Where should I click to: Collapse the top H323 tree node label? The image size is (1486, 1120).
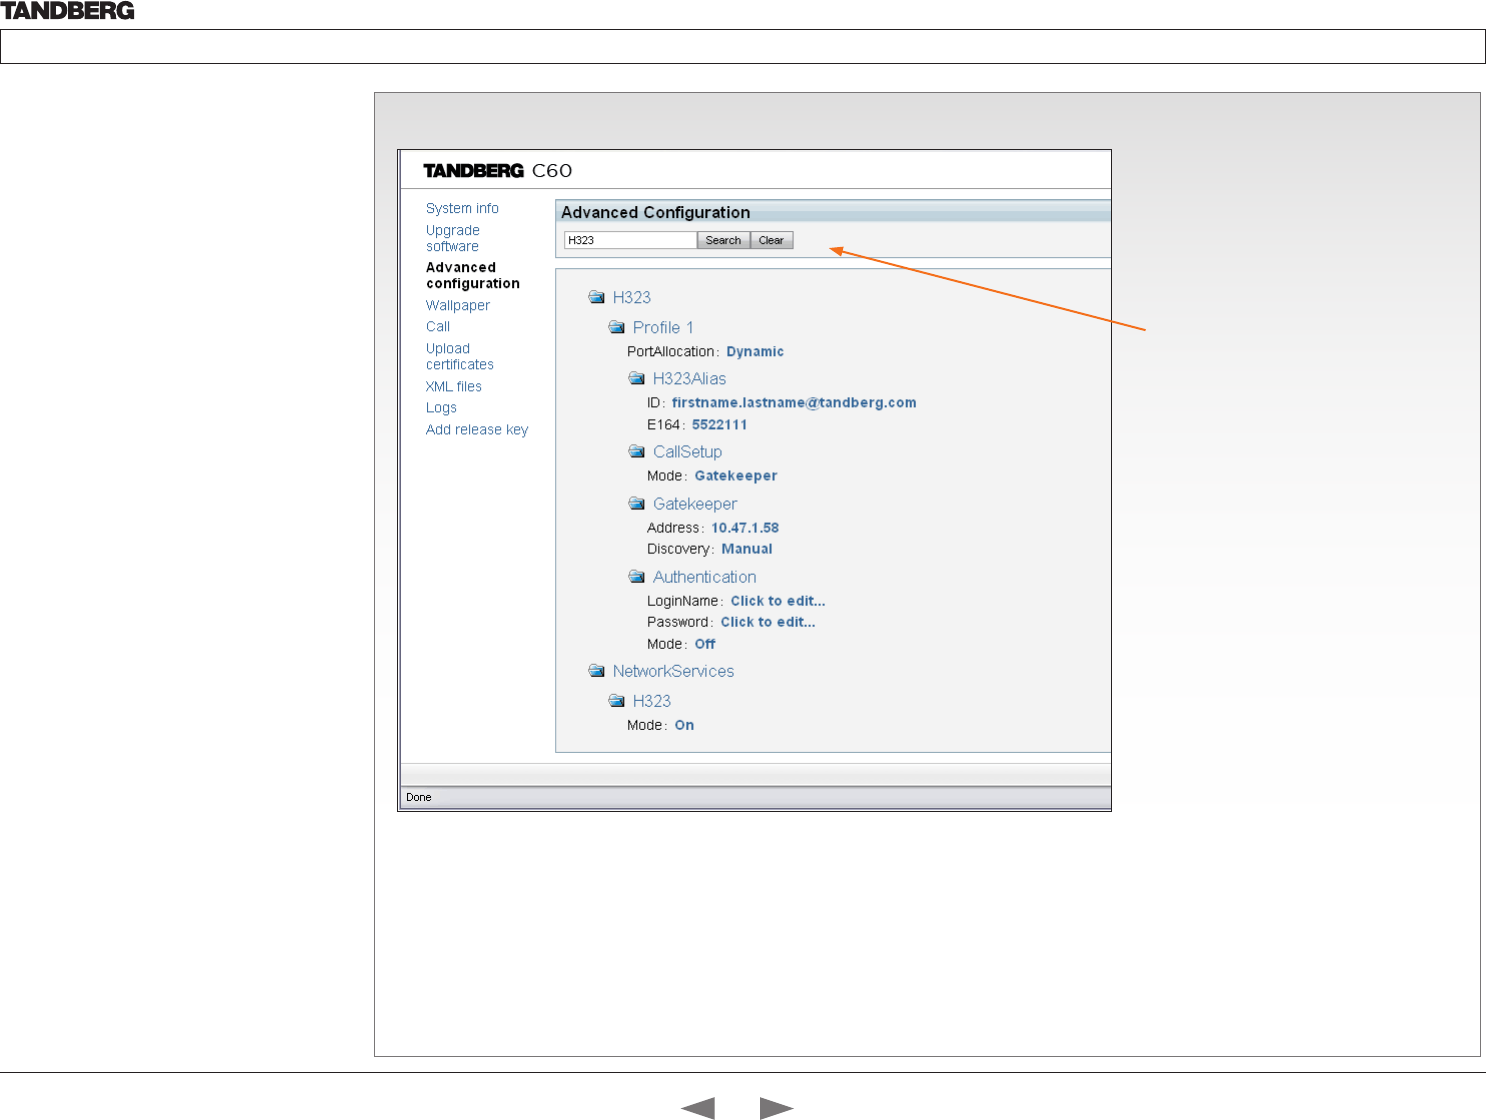(632, 297)
